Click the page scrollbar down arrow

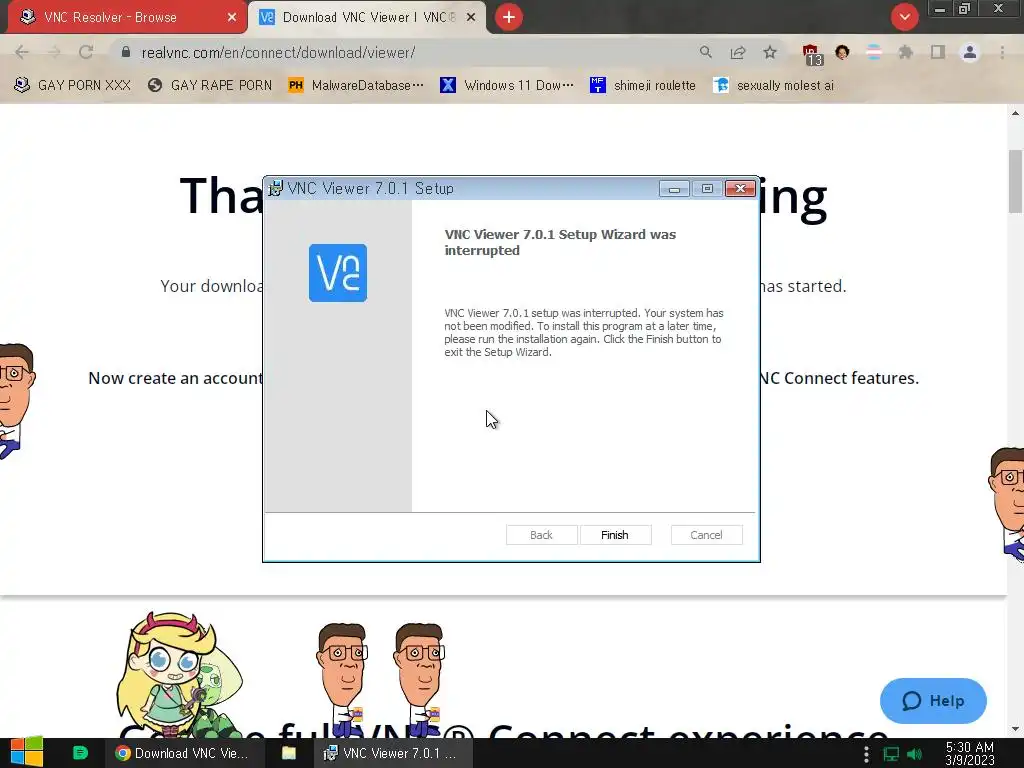pyautogui.click(x=1016, y=729)
